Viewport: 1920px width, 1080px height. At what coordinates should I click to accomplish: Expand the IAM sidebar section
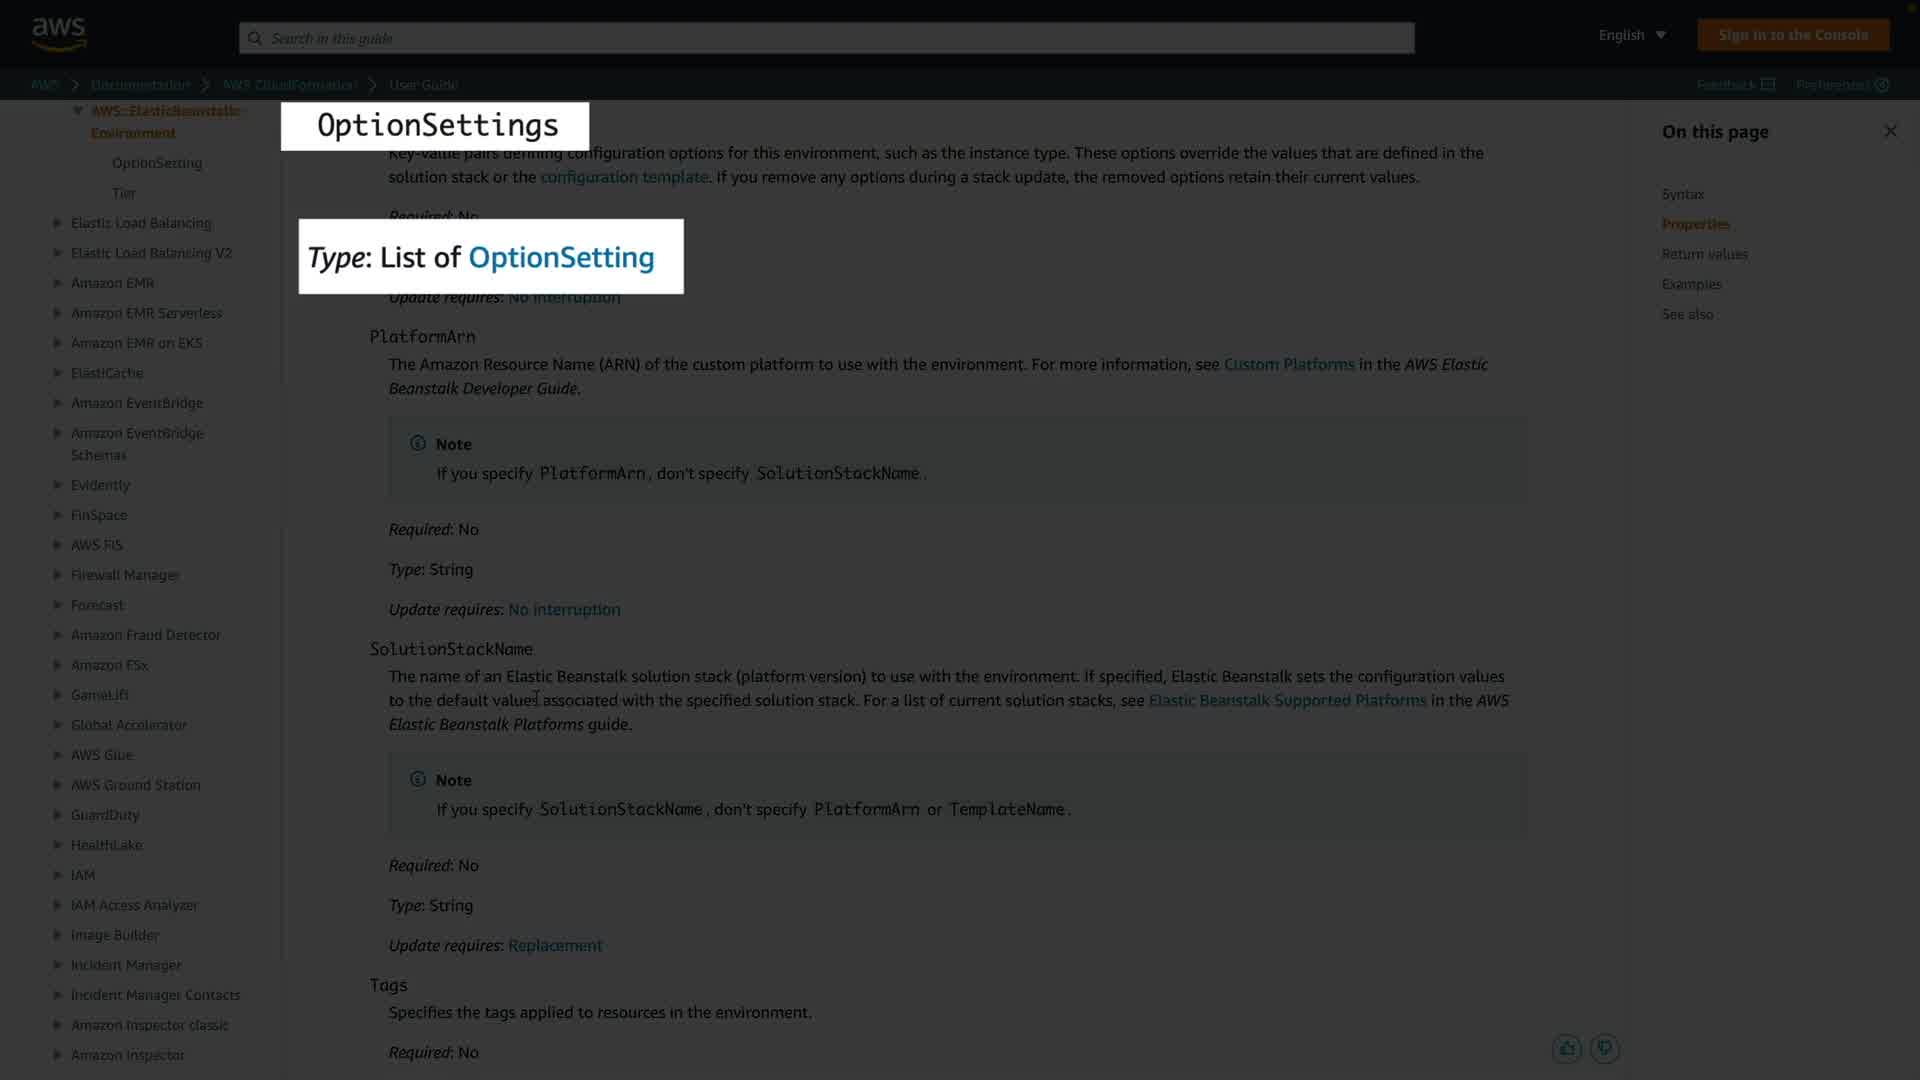[57, 875]
